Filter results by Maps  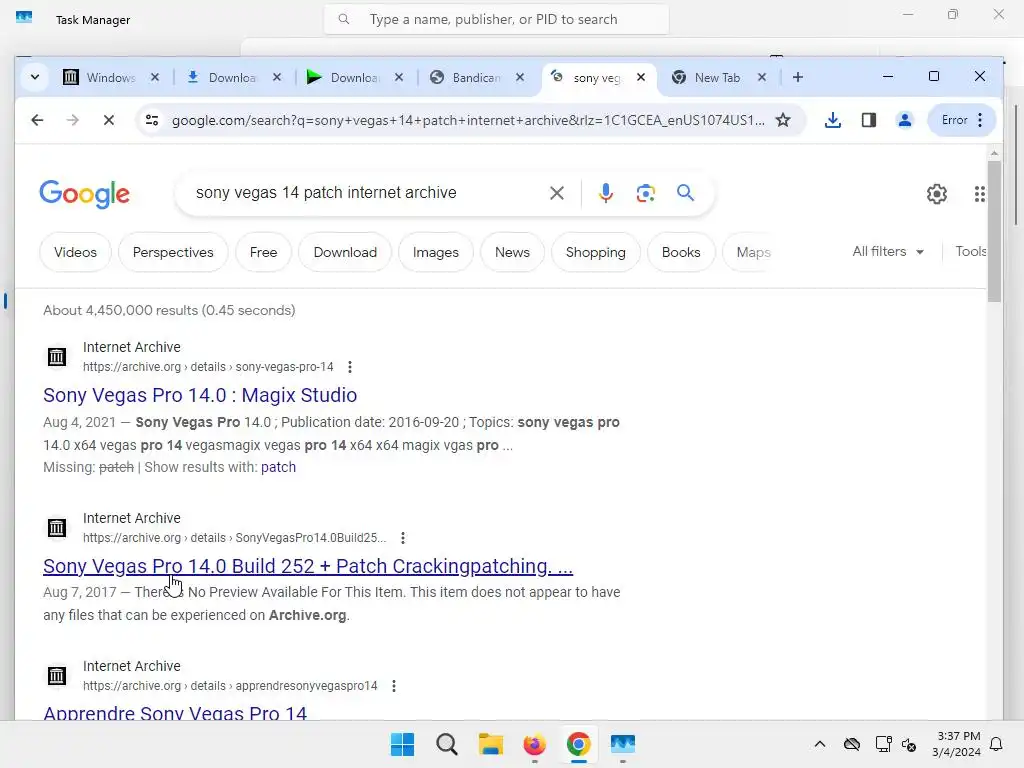point(753,252)
